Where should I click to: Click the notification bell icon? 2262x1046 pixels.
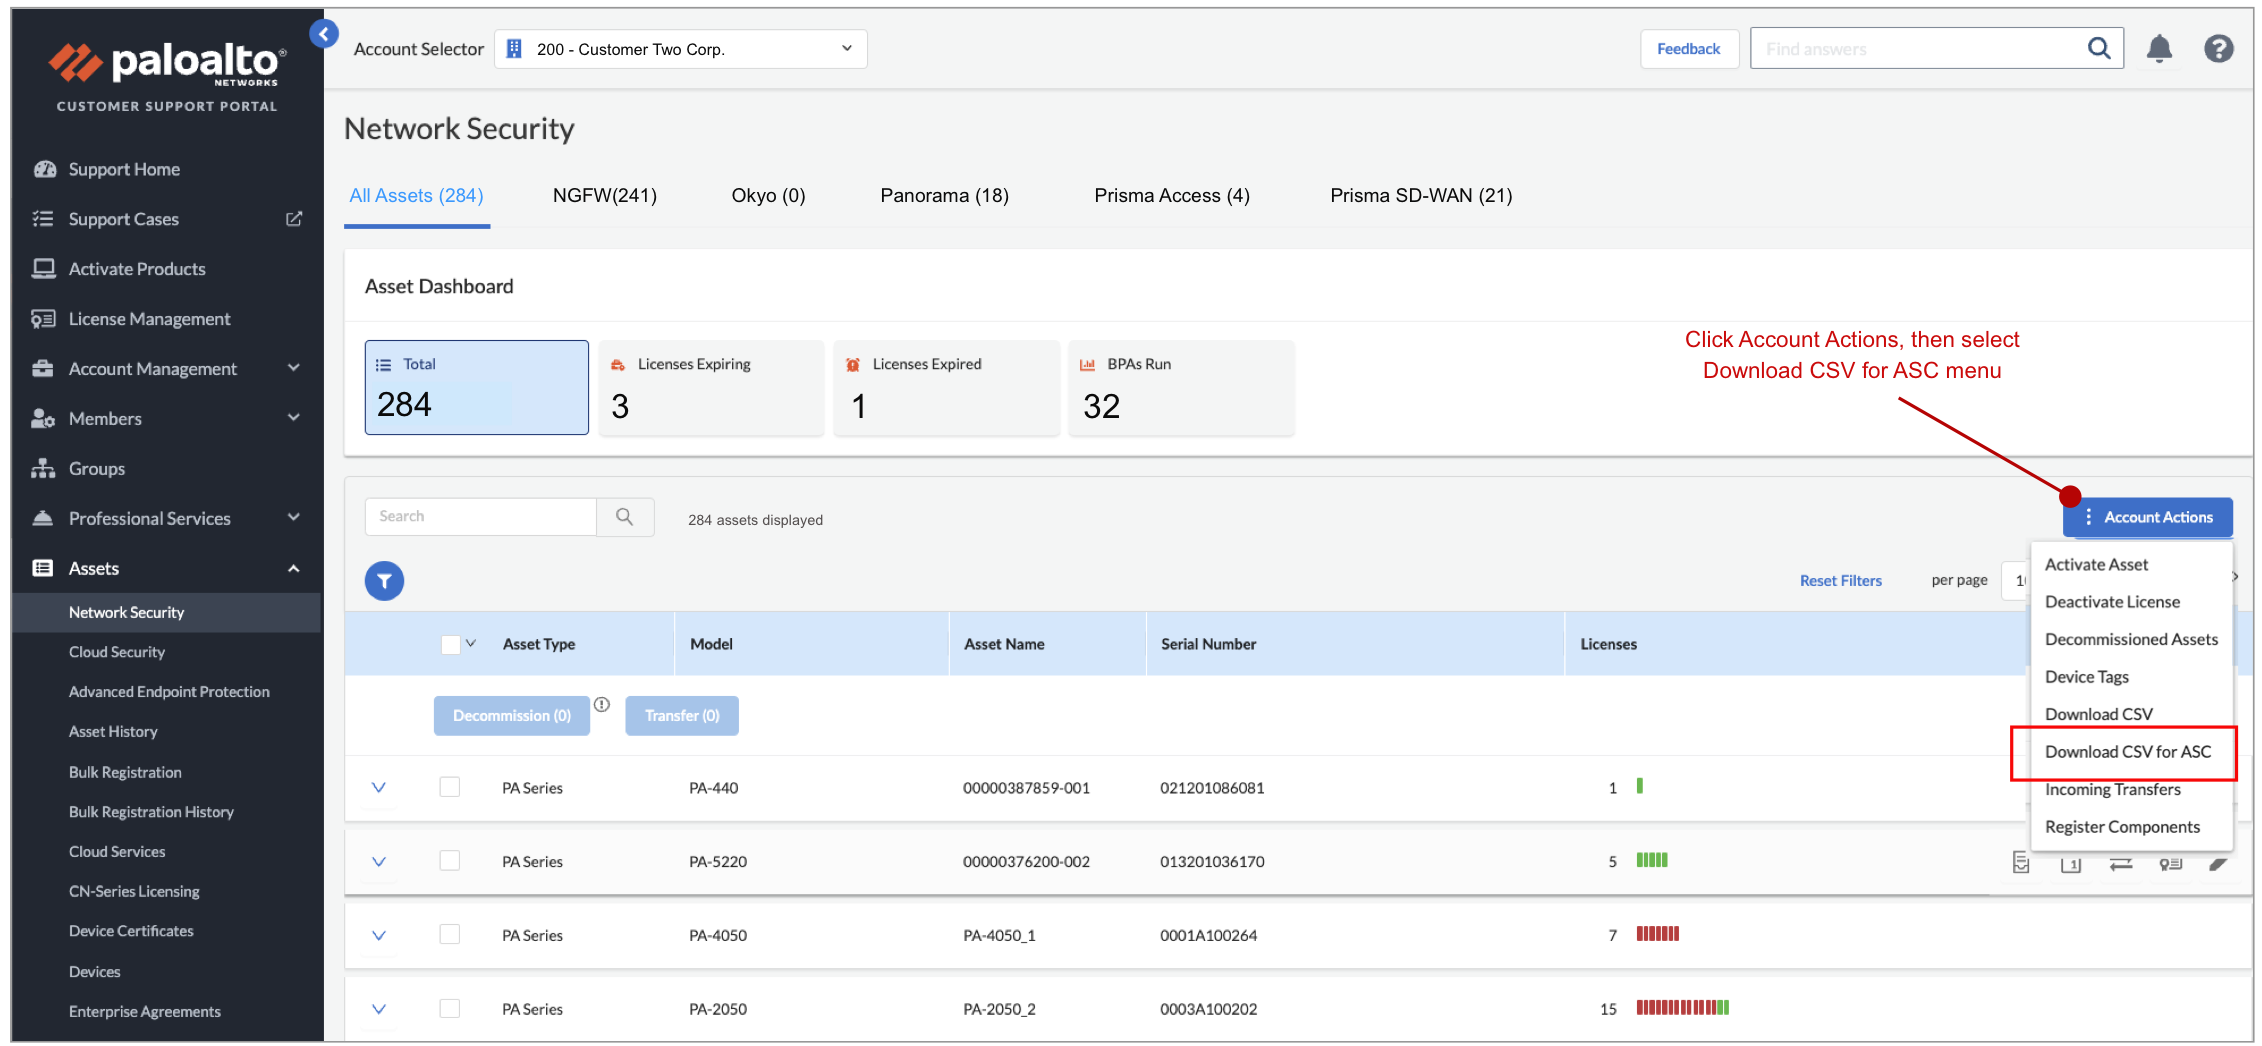pyautogui.click(x=2159, y=48)
